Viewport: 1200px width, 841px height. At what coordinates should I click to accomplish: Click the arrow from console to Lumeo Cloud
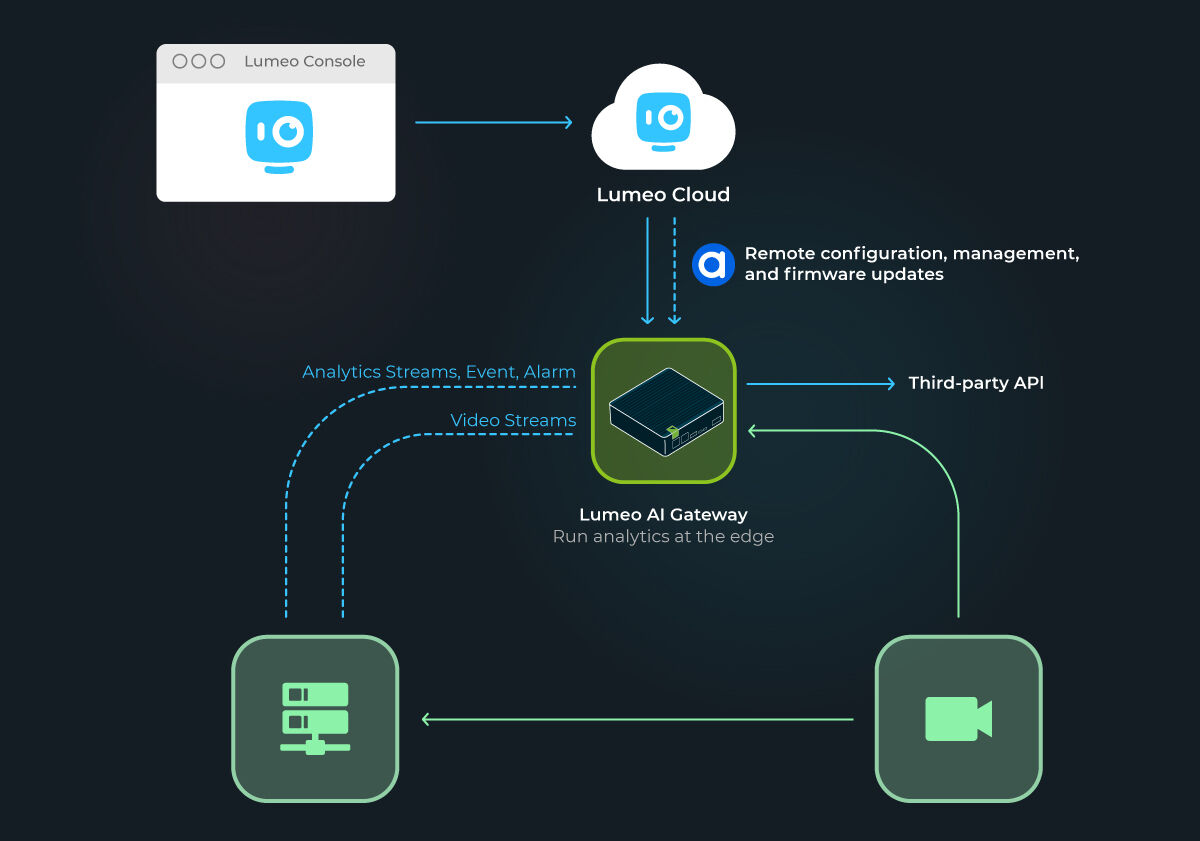tap(493, 123)
